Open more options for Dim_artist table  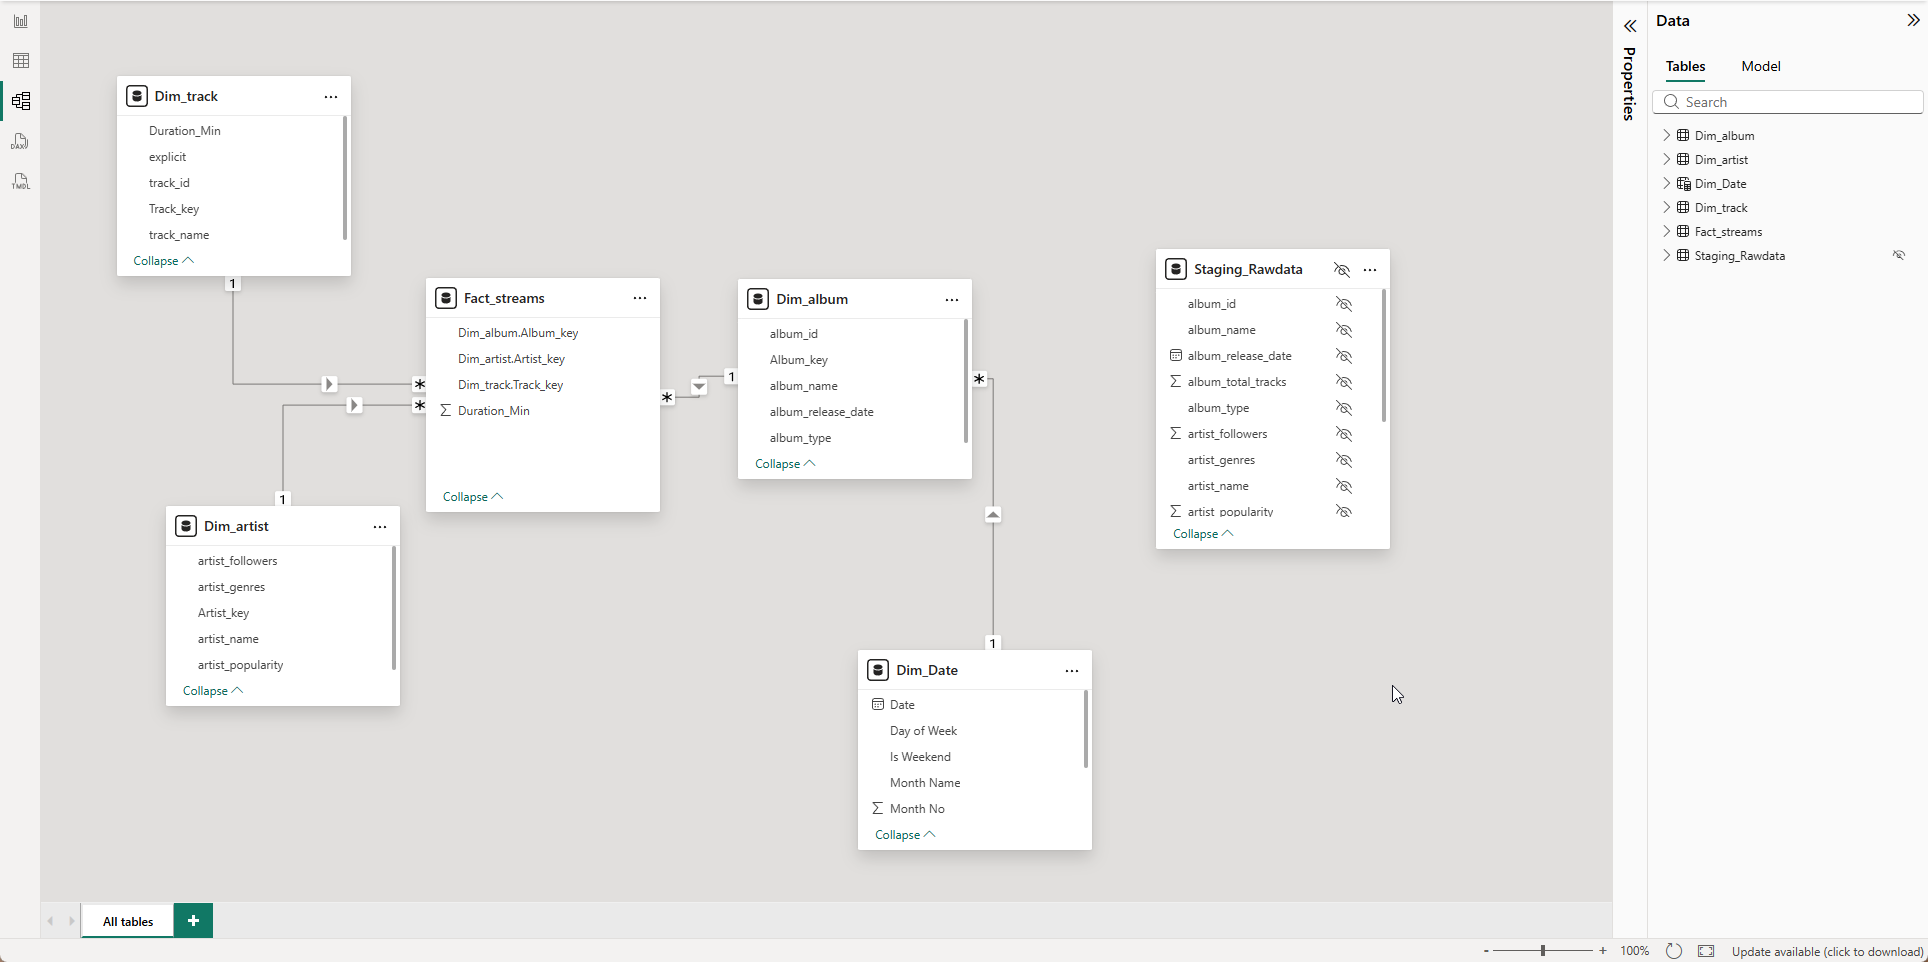380,527
